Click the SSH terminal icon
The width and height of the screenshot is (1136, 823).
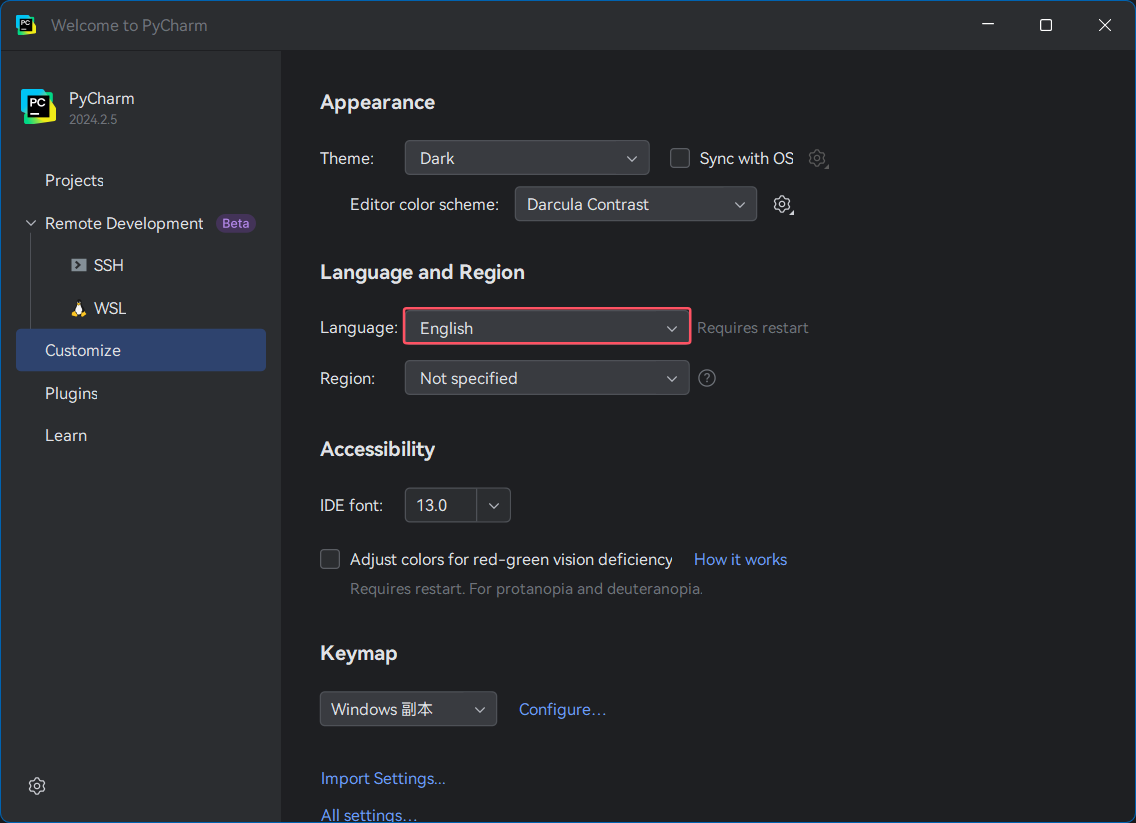point(78,265)
